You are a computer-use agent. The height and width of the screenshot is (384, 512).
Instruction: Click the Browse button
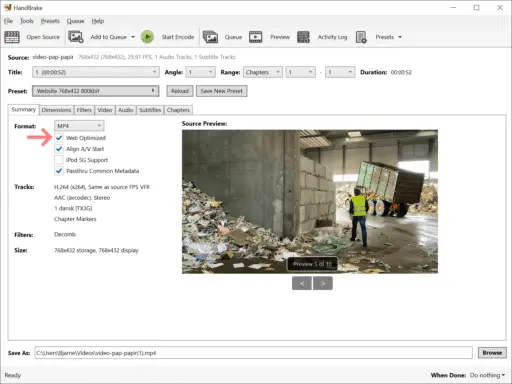pos(492,353)
